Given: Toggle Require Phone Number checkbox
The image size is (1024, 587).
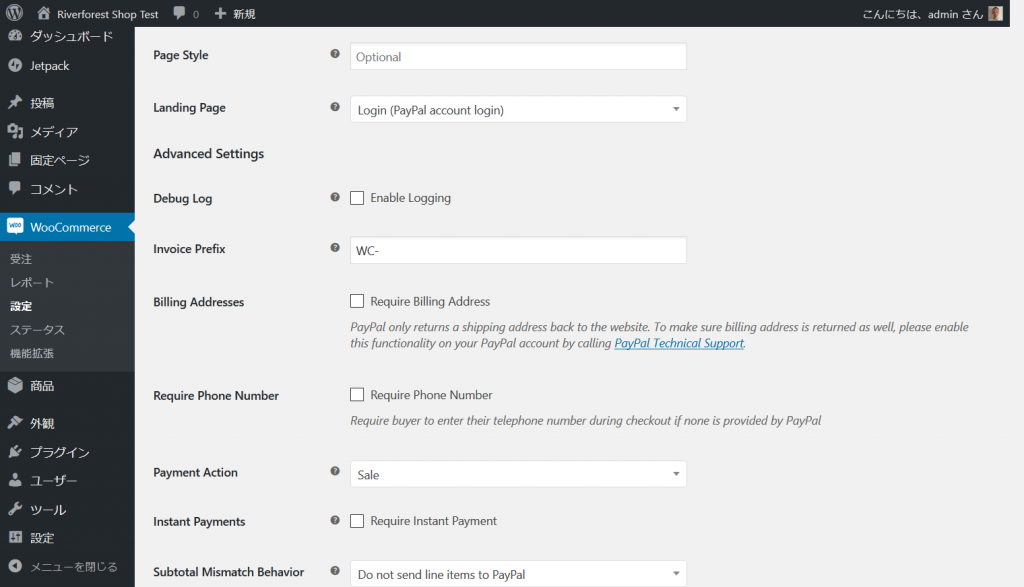Looking at the screenshot, I should 357,395.
